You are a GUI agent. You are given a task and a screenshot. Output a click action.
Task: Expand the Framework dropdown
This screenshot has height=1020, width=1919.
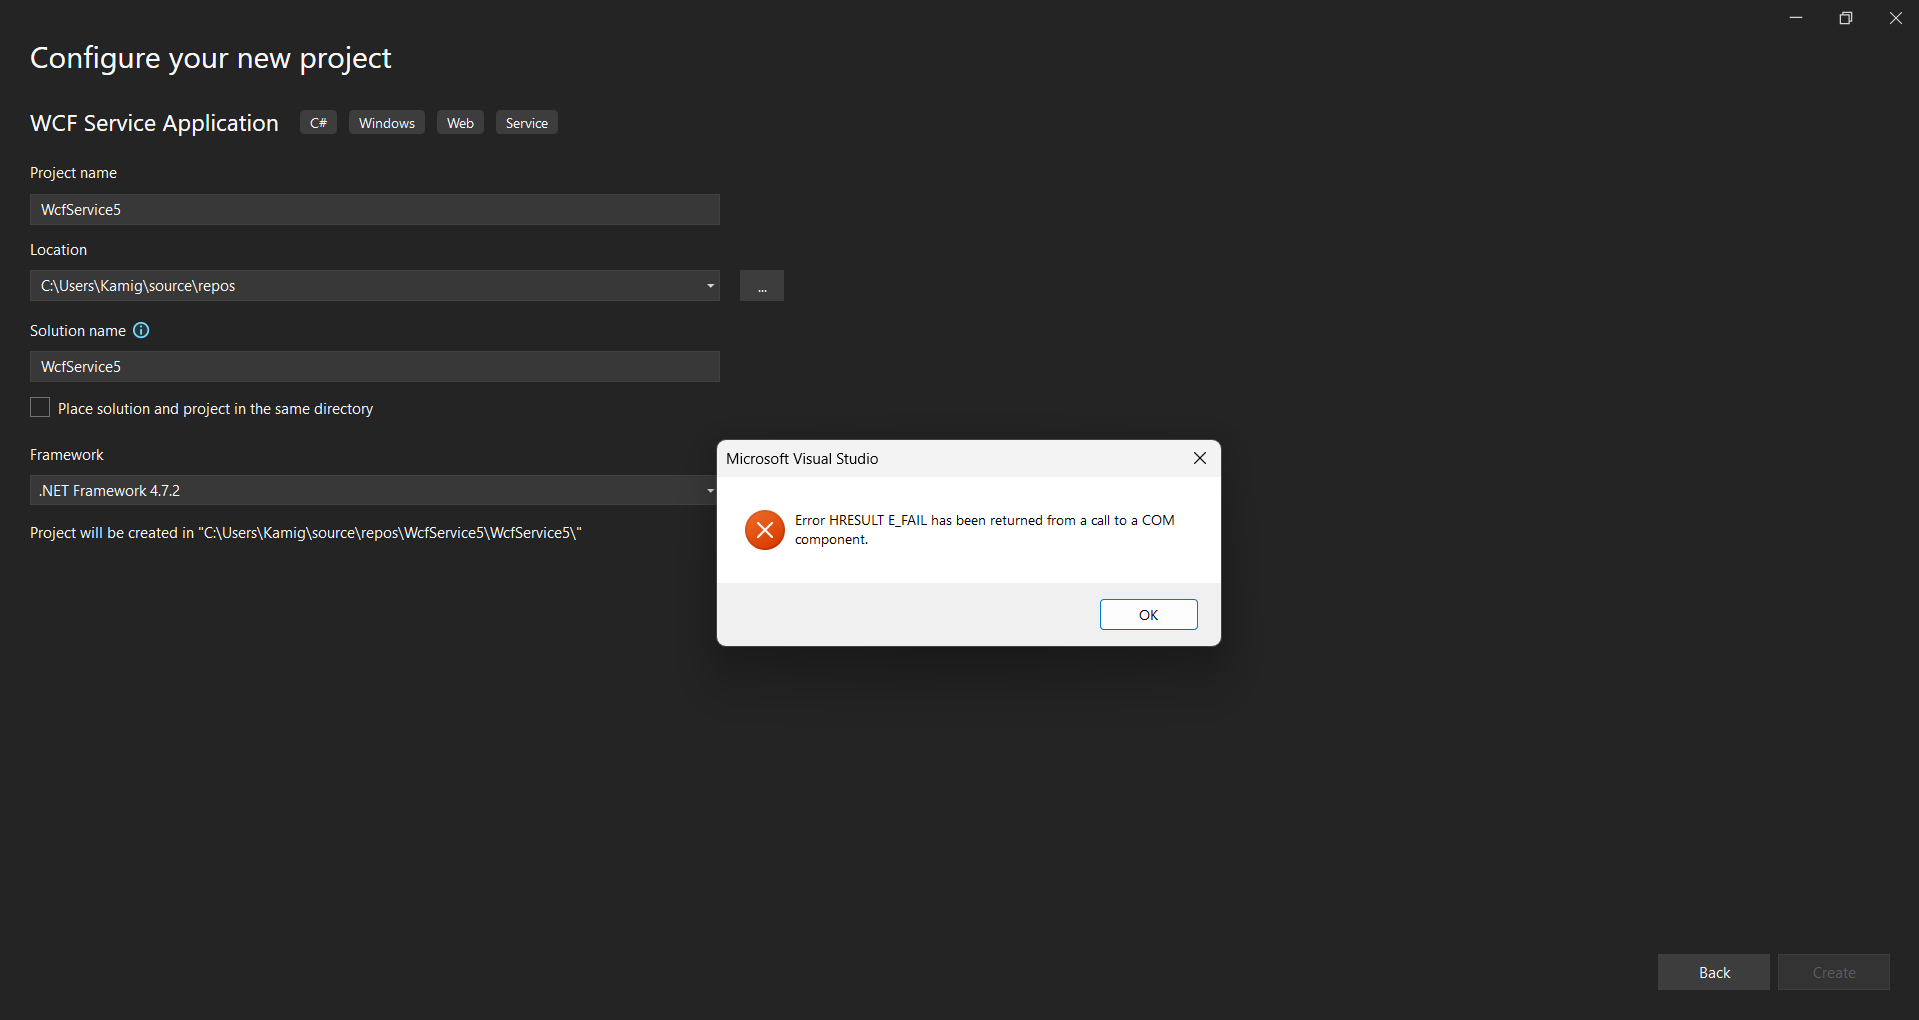[709, 490]
